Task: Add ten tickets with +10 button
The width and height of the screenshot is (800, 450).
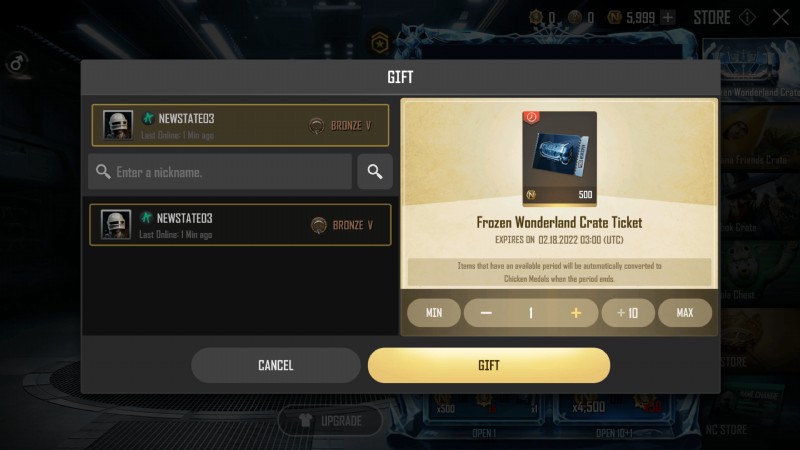Action: 628,313
